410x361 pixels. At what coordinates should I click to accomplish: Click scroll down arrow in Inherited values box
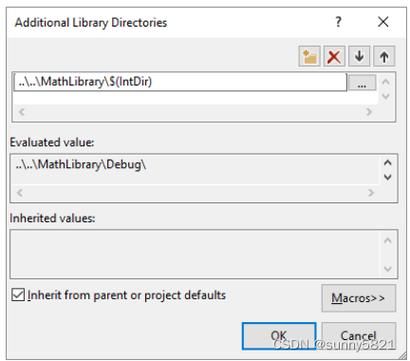(387, 268)
